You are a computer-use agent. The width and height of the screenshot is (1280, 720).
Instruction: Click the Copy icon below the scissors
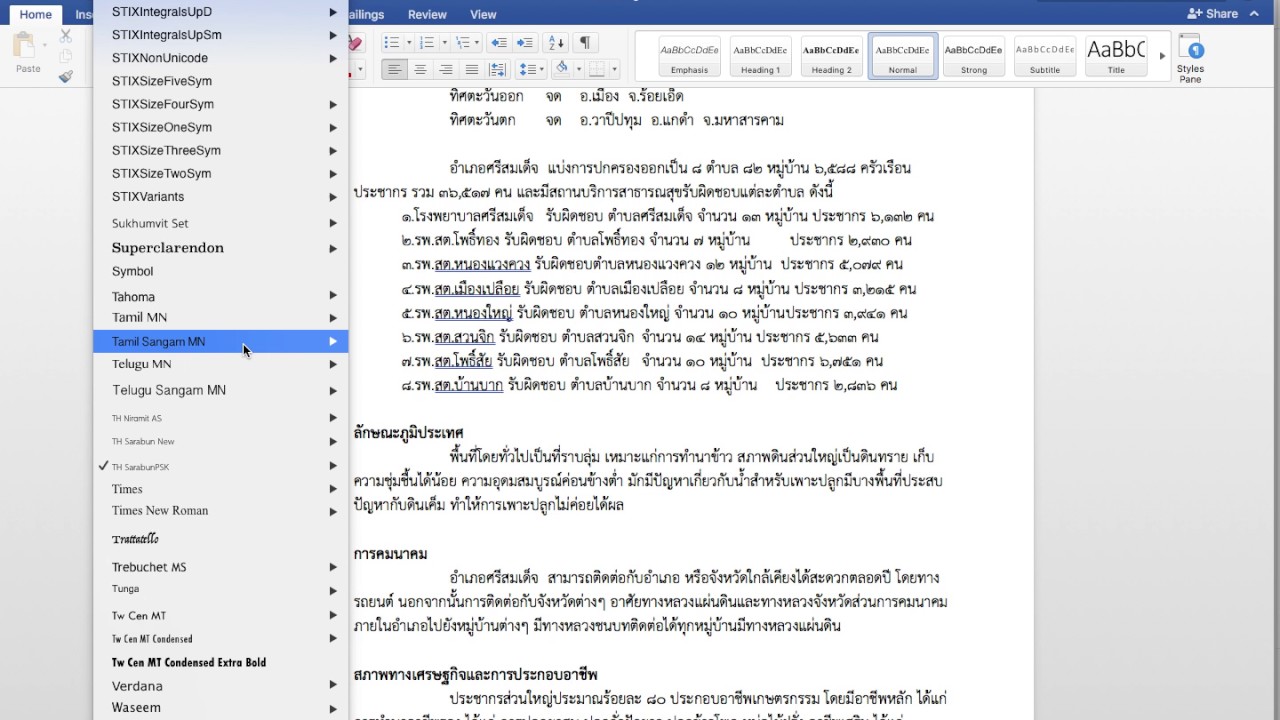tap(66, 55)
